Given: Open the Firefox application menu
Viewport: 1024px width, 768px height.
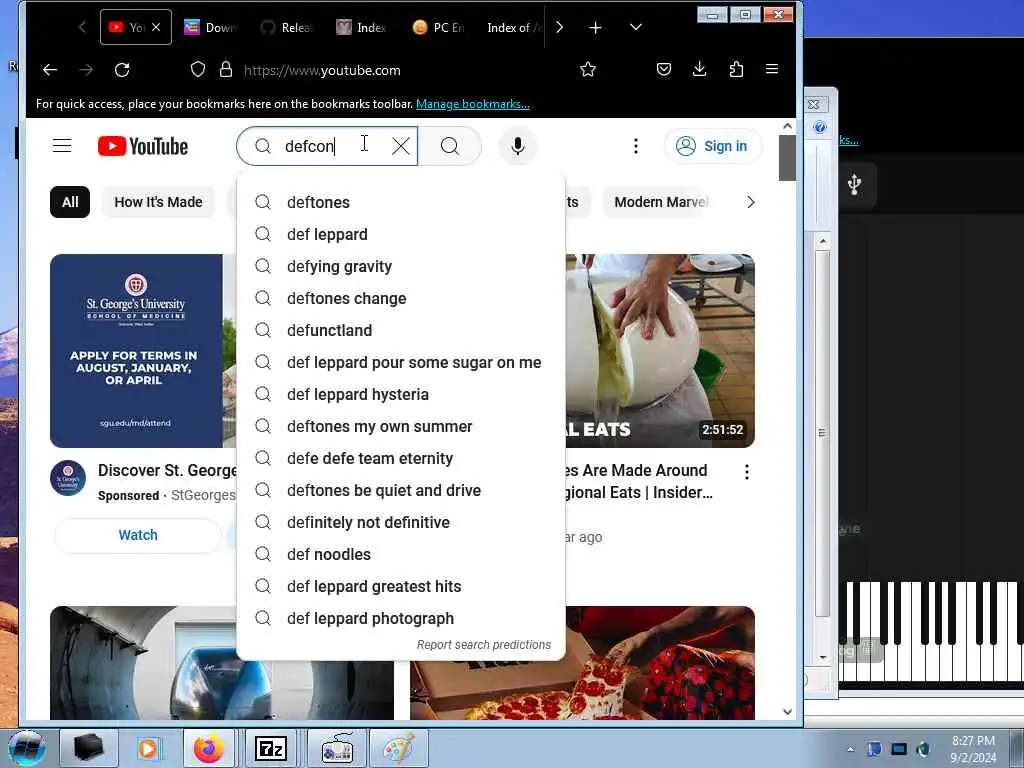Looking at the screenshot, I should [772, 69].
